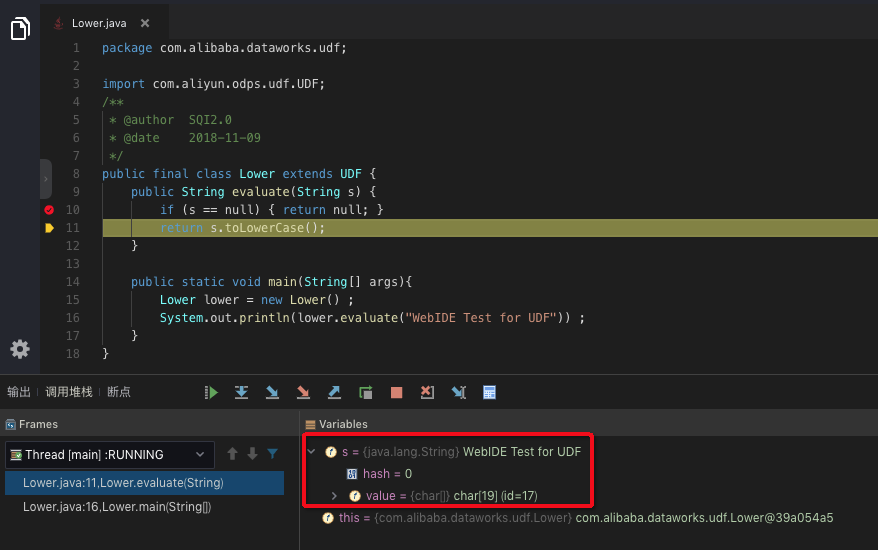Click line number 16 in the gutter
Screen dimensions: 878x550
click(x=73, y=318)
